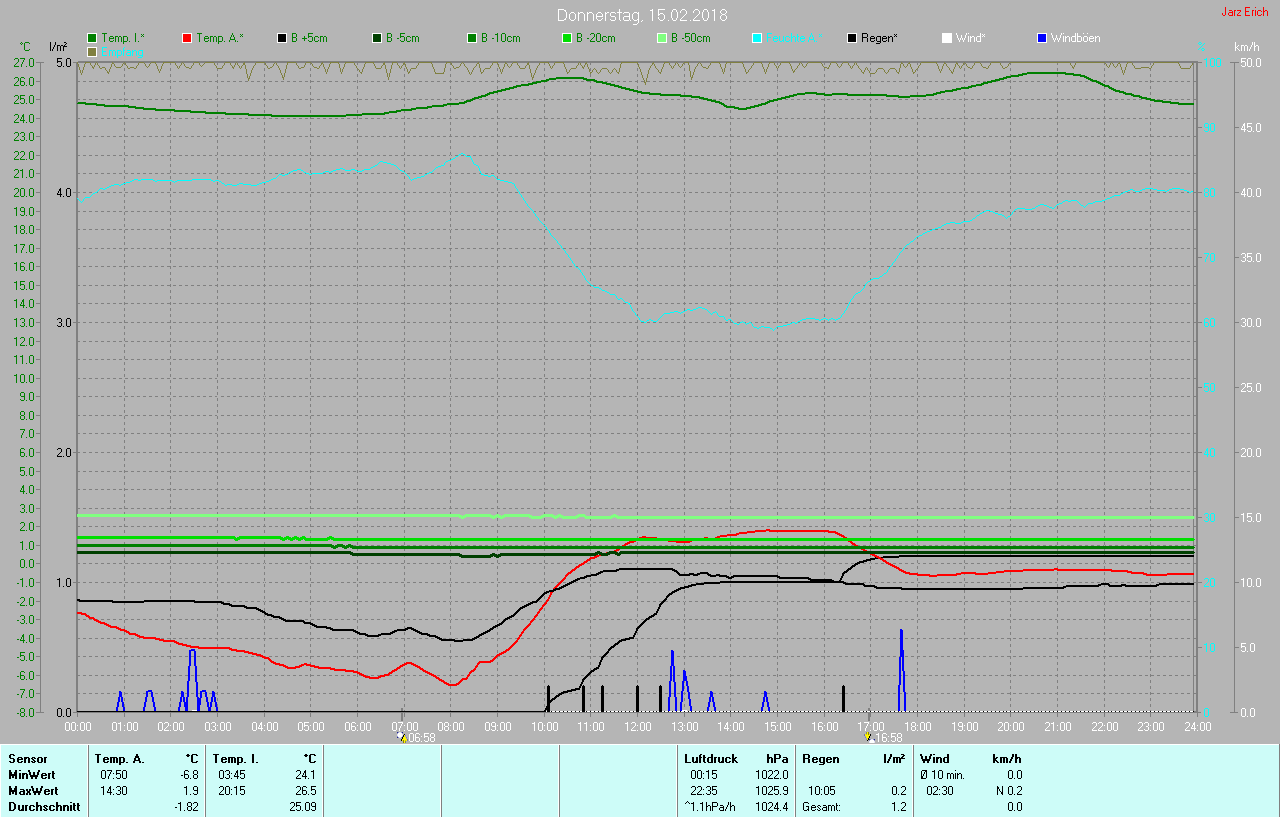This screenshot has height=817, width=1280.
Task: Click the Durchschnitt row label
Action: coord(44,807)
